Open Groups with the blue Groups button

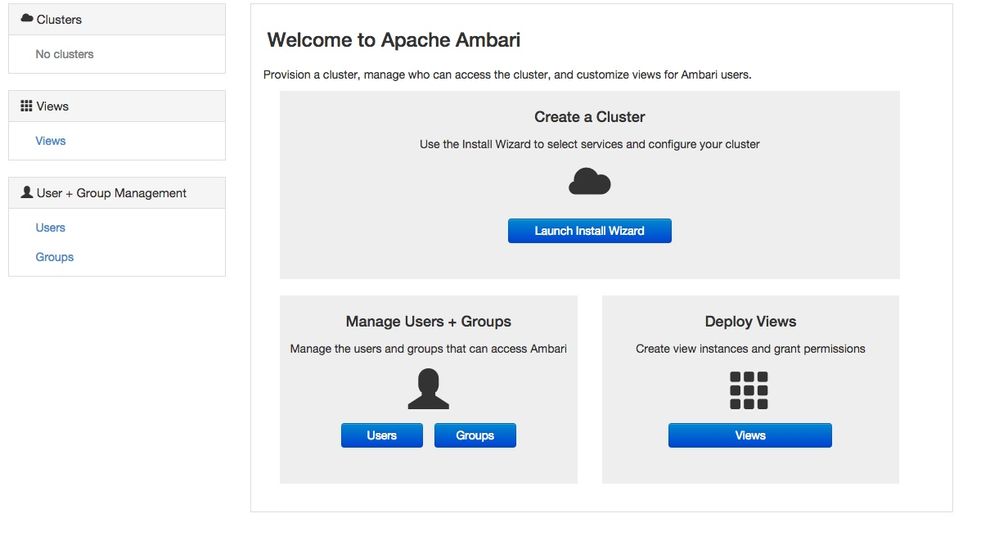(475, 435)
